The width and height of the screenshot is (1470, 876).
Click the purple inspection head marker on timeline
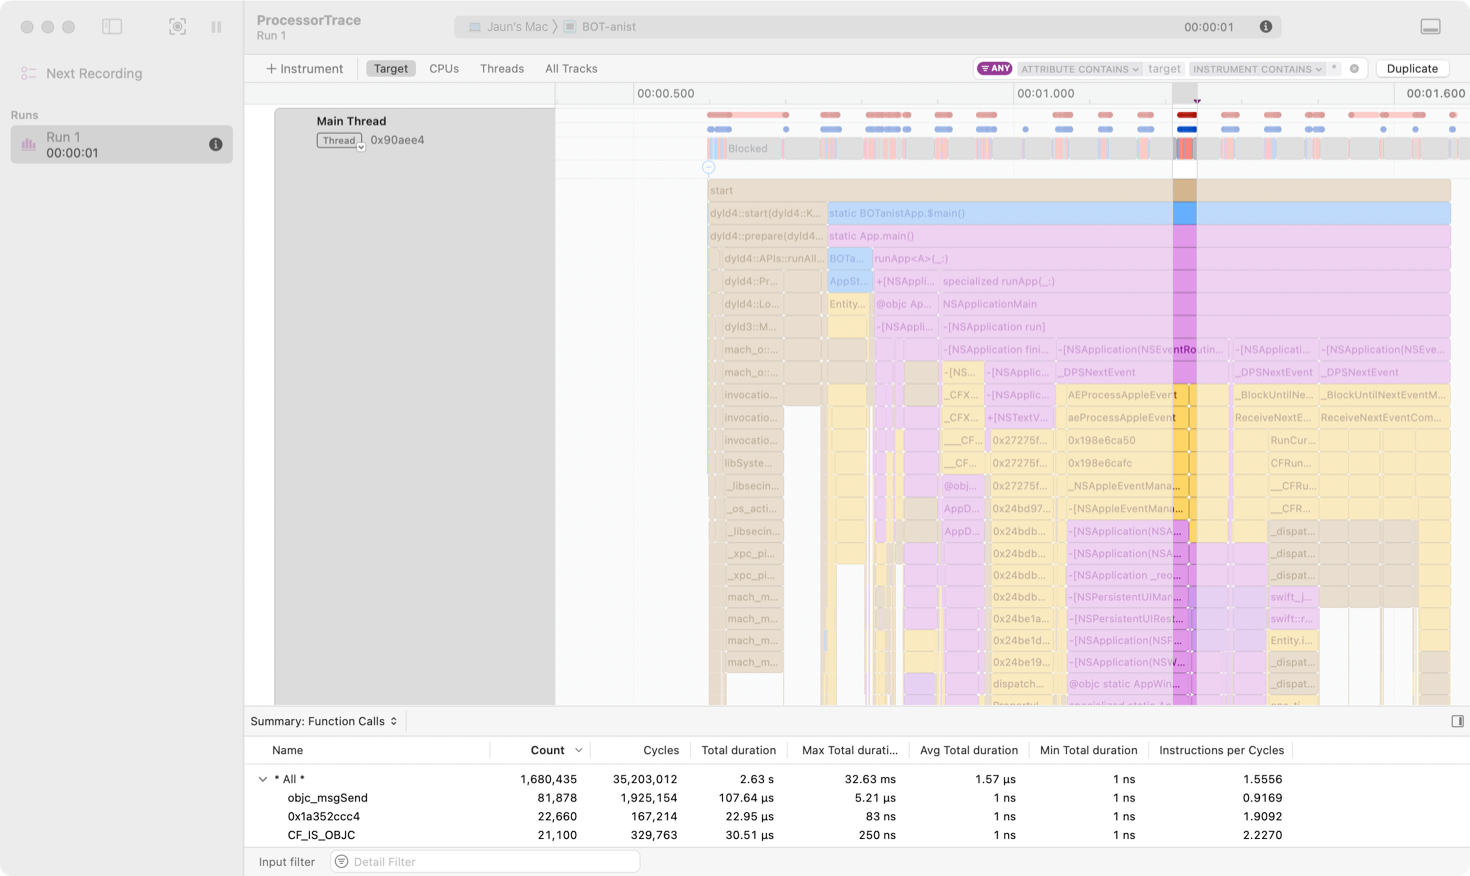[x=1197, y=101]
